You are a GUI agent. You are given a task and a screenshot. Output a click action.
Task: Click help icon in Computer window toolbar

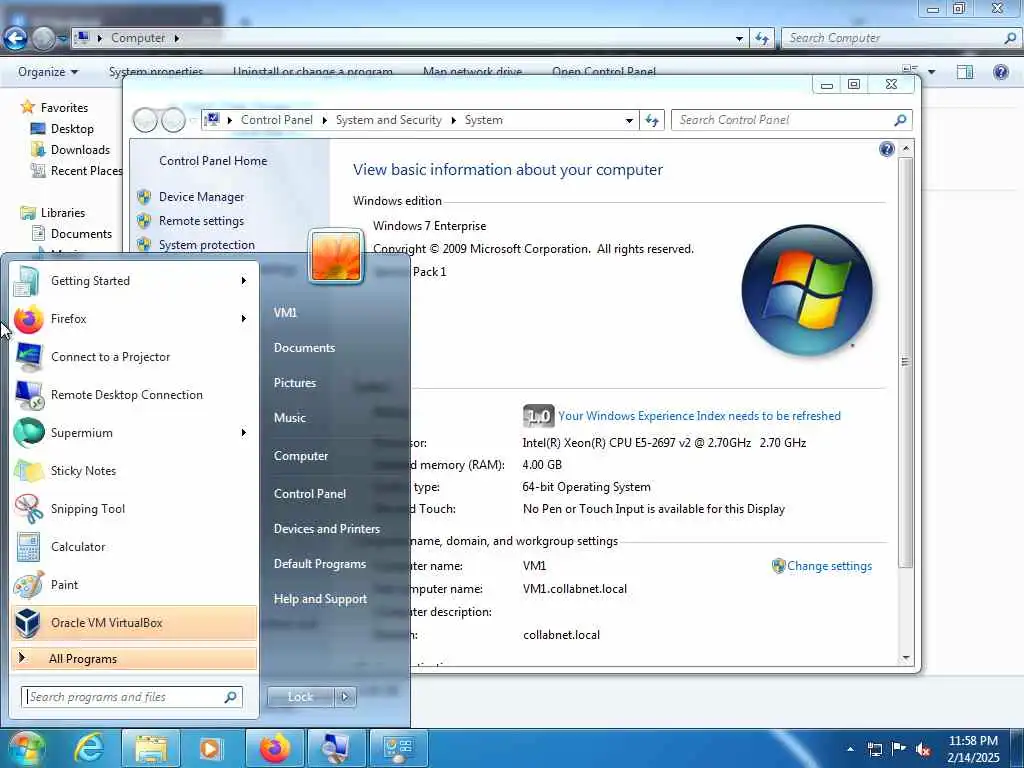click(x=1000, y=72)
